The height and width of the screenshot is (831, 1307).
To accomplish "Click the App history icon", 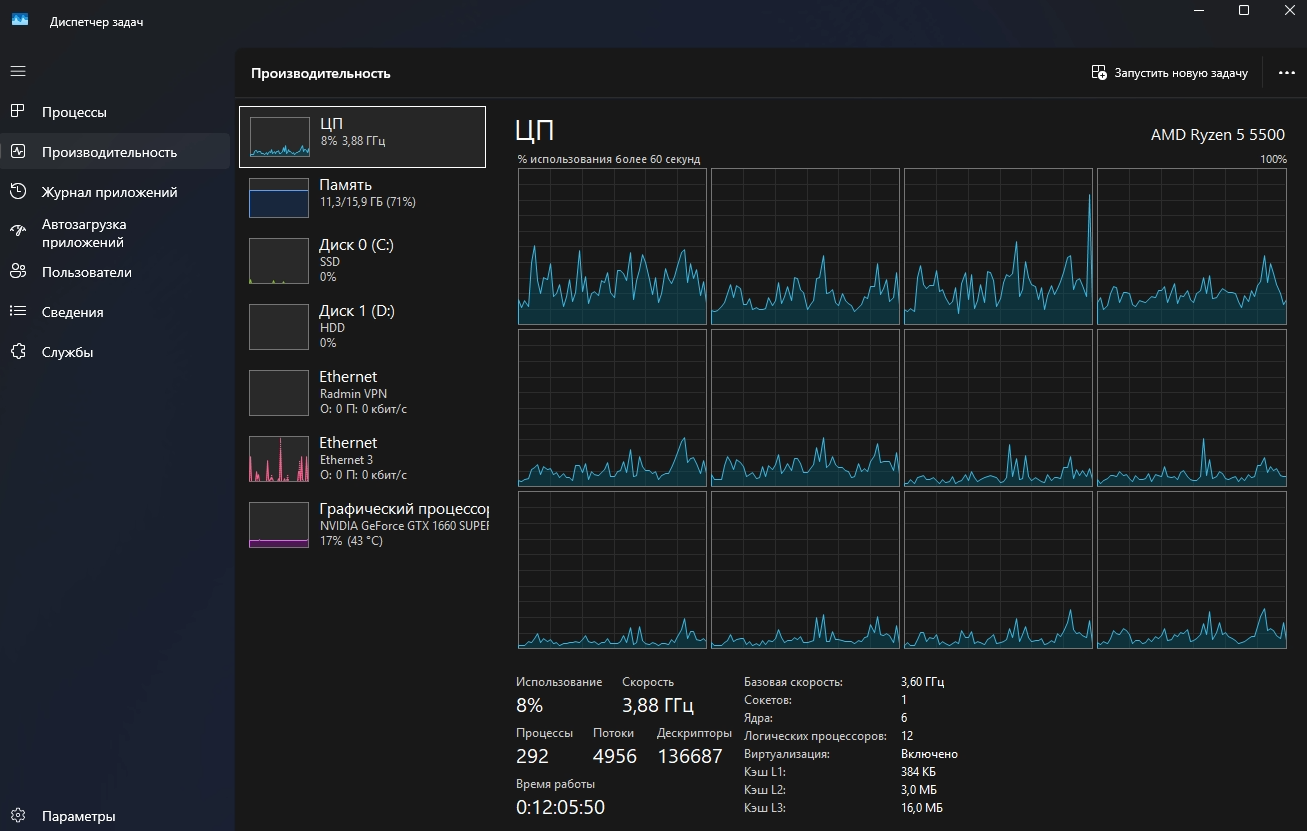I will (x=18, y=192).
